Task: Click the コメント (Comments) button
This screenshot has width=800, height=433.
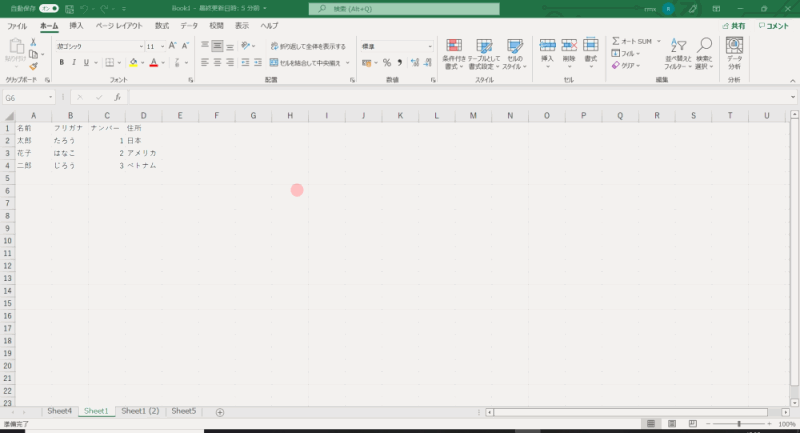Action: pyautogui.click(x=773, y=26)
